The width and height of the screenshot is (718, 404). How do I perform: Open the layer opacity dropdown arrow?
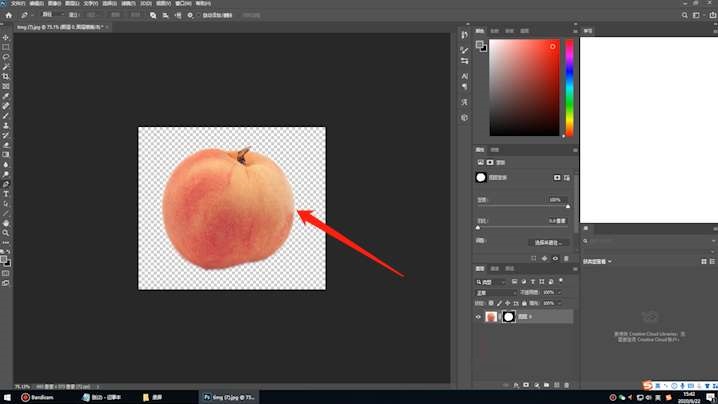[559, 292]
